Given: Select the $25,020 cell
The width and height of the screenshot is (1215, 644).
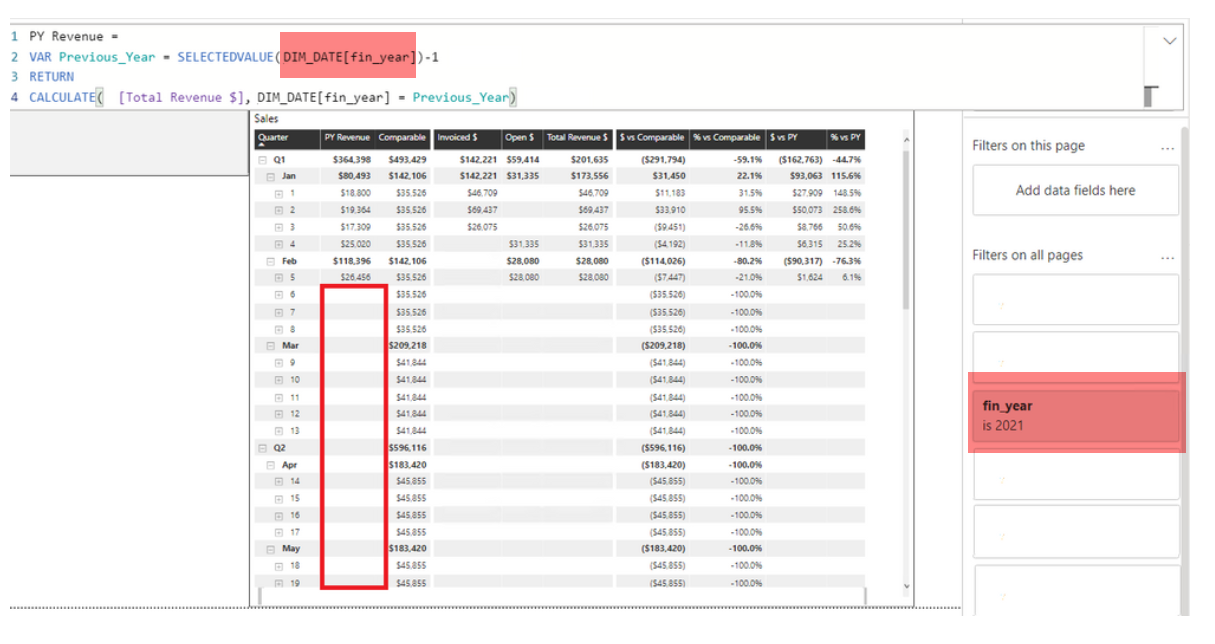Looking at the screenshot, I should (x=355, y=244).
